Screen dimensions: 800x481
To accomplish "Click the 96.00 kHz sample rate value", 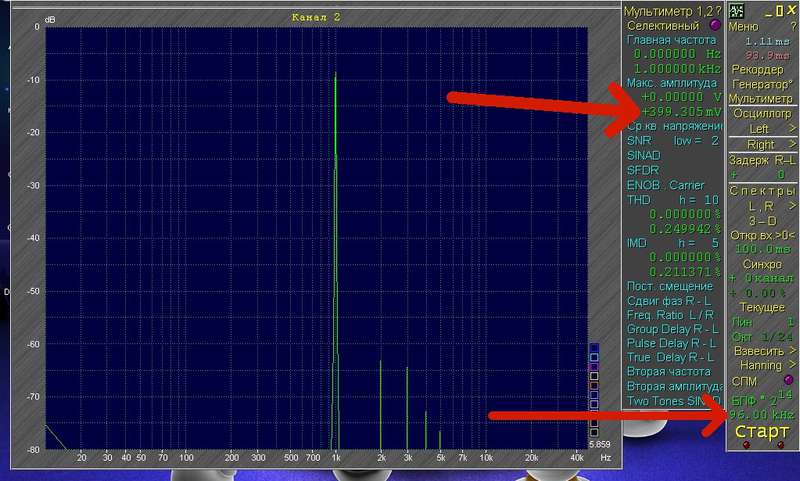I will (x=762, y=415).
